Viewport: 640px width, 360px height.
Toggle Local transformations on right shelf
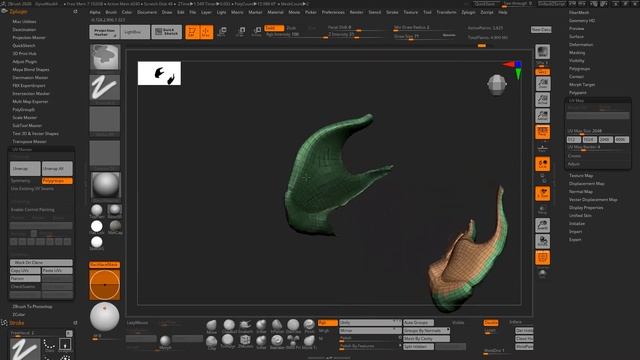click(542, 164)
